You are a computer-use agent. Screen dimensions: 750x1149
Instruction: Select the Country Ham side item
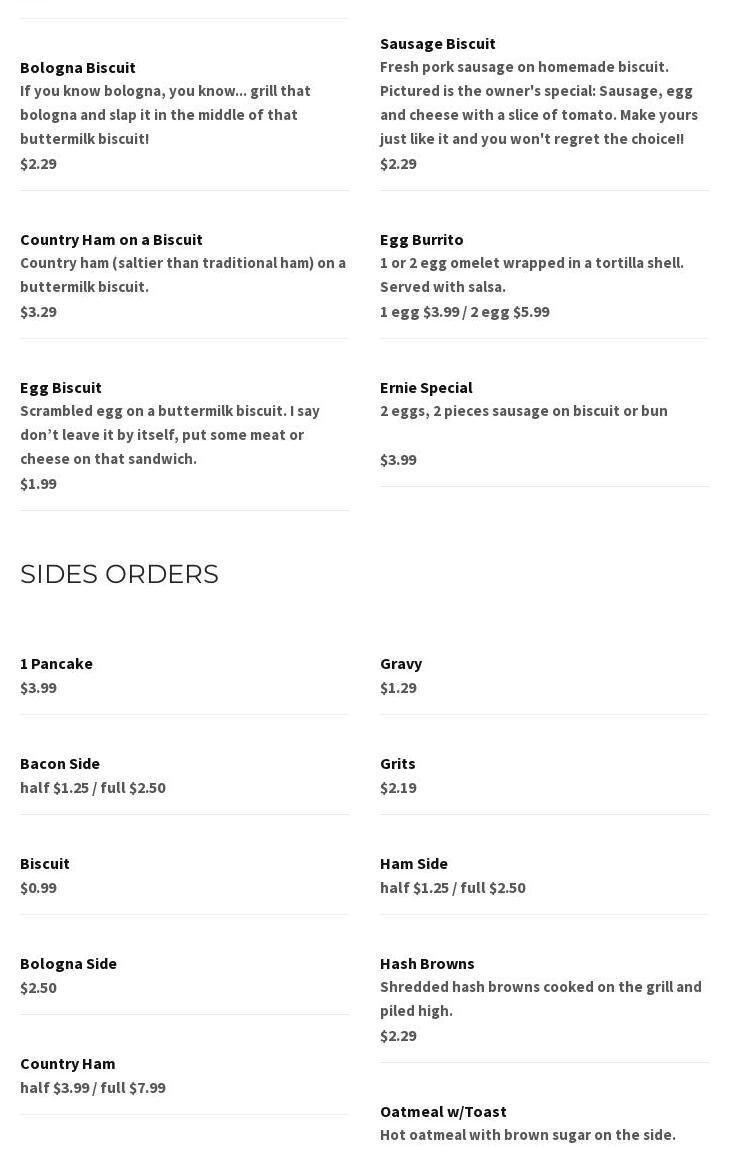pos(67,1063)
